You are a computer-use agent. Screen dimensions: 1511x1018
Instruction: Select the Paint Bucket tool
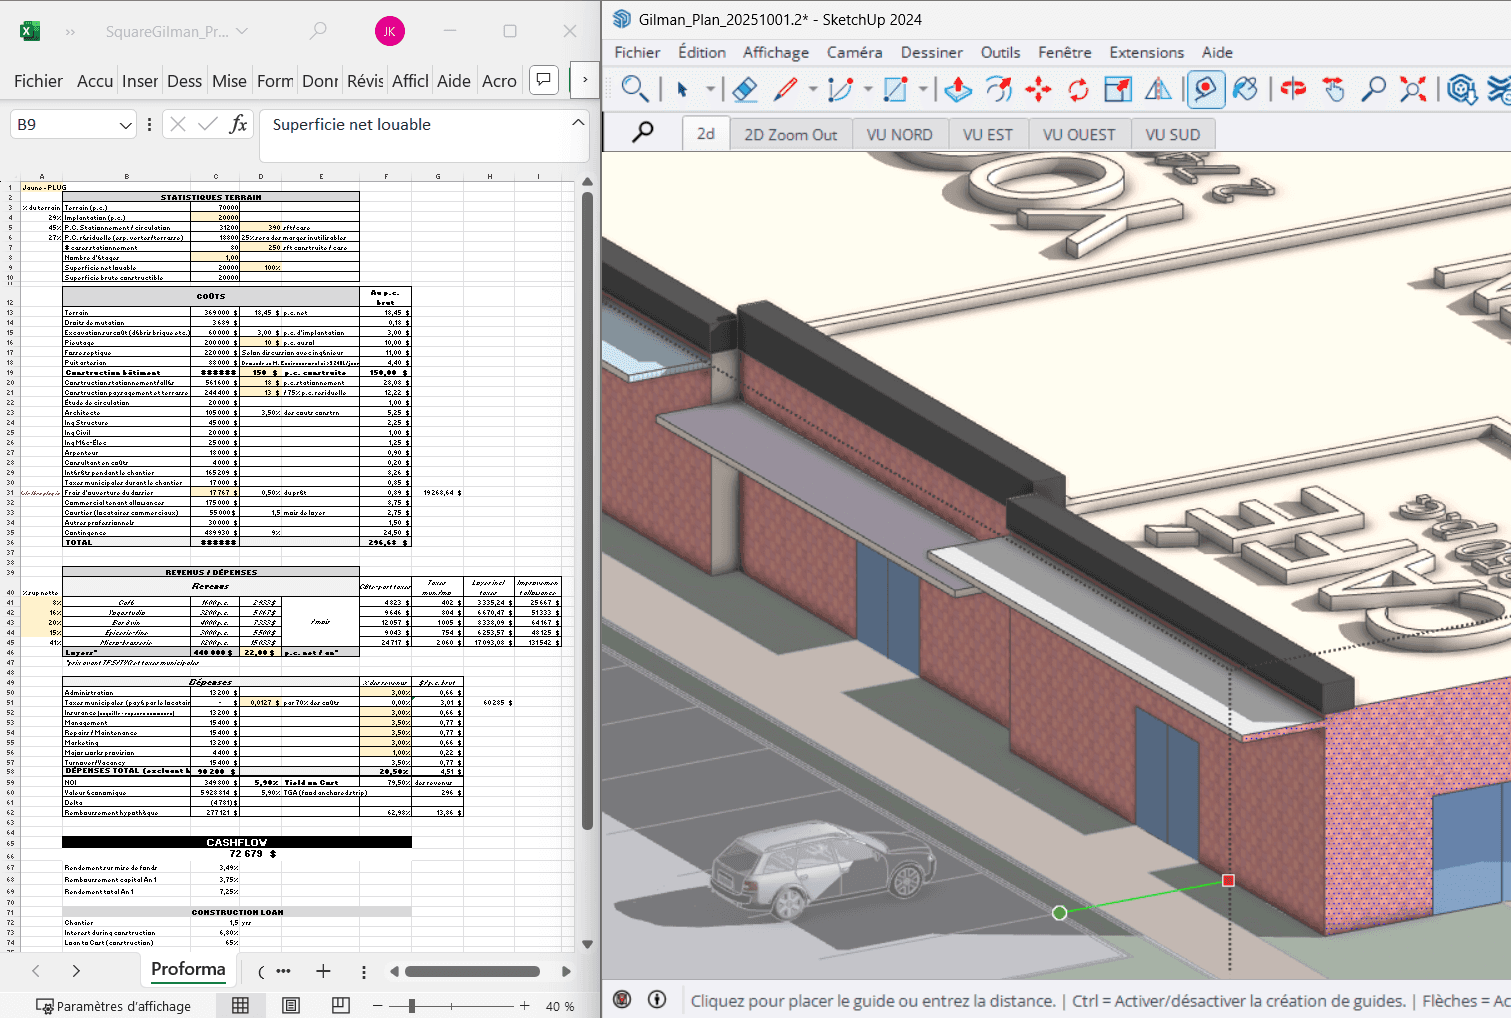[1245, 90]
